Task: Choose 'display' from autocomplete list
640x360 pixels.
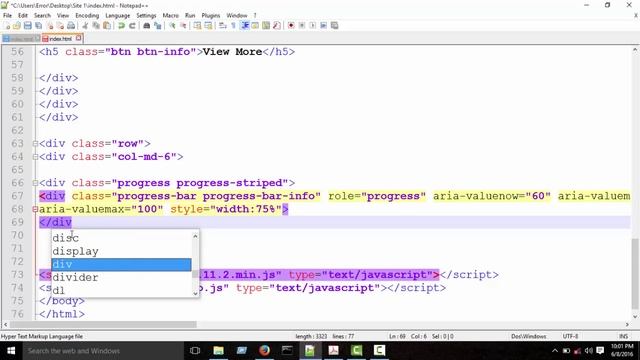Action: (x=121, y=251)
